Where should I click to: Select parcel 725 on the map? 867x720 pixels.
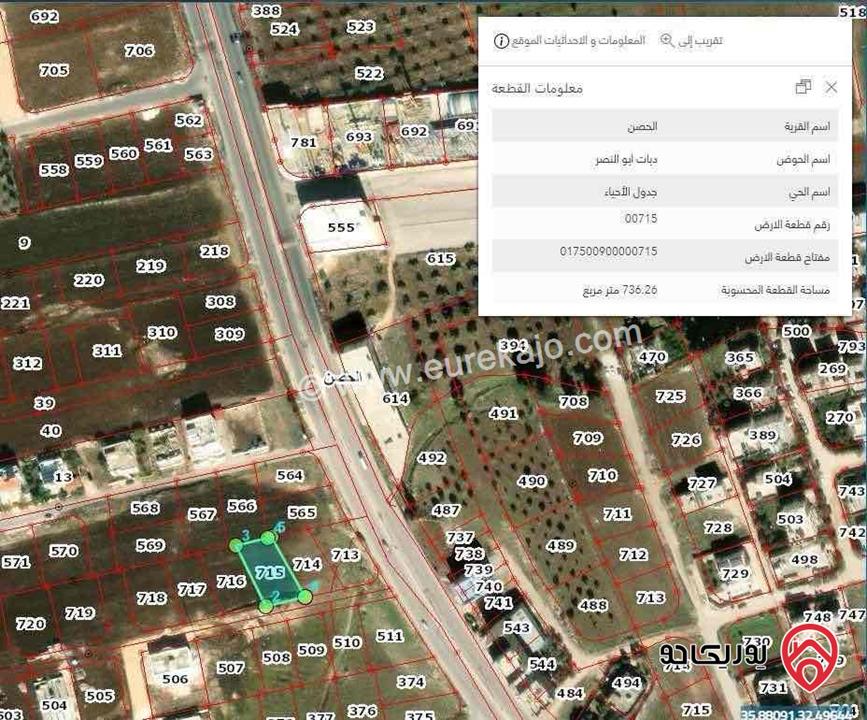[x=670, y=396]
